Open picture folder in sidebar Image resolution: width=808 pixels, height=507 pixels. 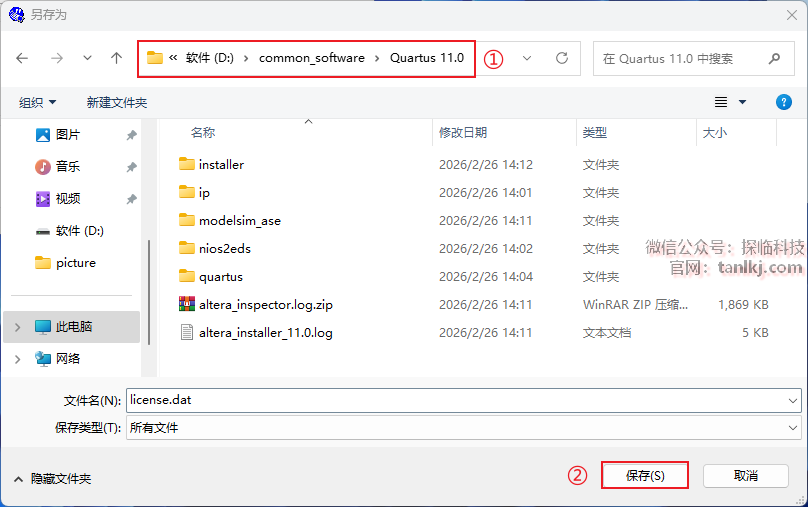click(76, 263)
